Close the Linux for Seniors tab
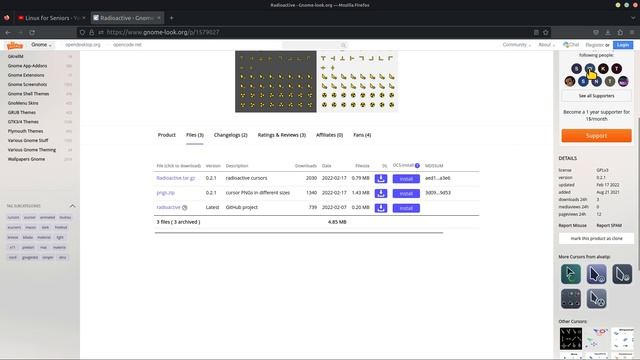Screen dimensions: 640x360 tap(84, 18)
